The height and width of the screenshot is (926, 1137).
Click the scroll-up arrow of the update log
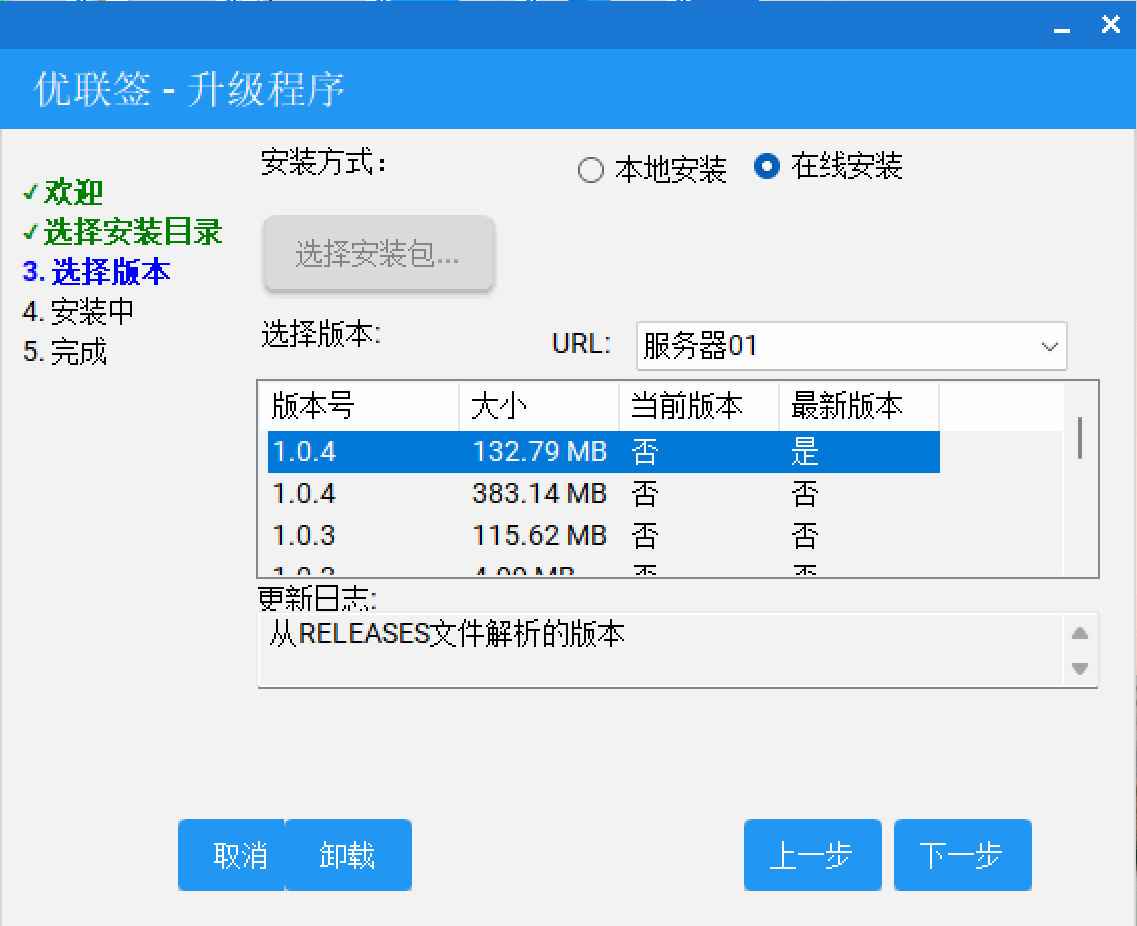pyautogui.click(x=1080, y=632)
